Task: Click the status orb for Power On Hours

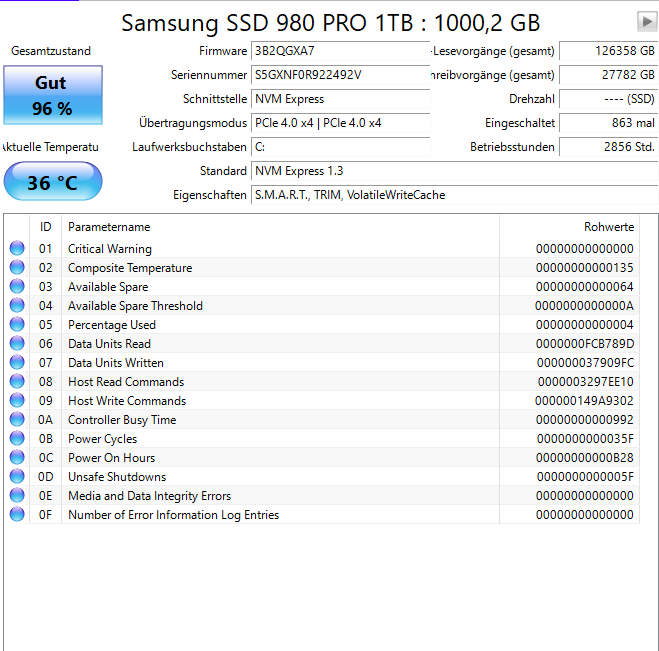Action: pyautogui.click(x=17, y=457)
